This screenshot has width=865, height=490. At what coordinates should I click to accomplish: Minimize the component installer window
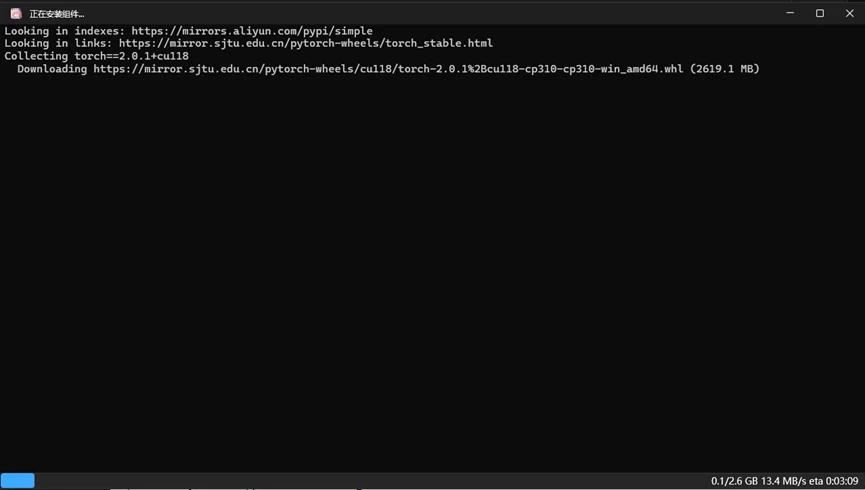pyautogui.click(x=790, y=13)
